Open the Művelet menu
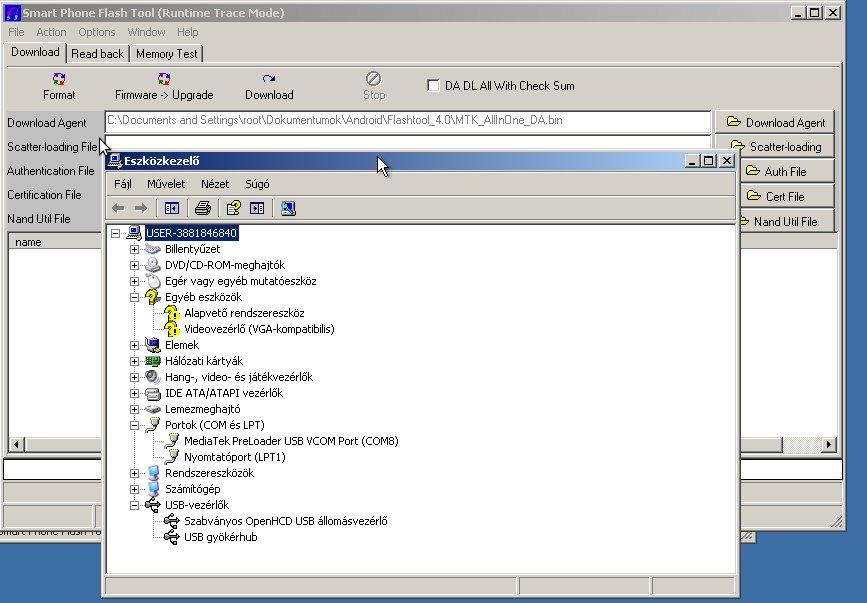This screenshot has width=867, height=603. [166, 184]
